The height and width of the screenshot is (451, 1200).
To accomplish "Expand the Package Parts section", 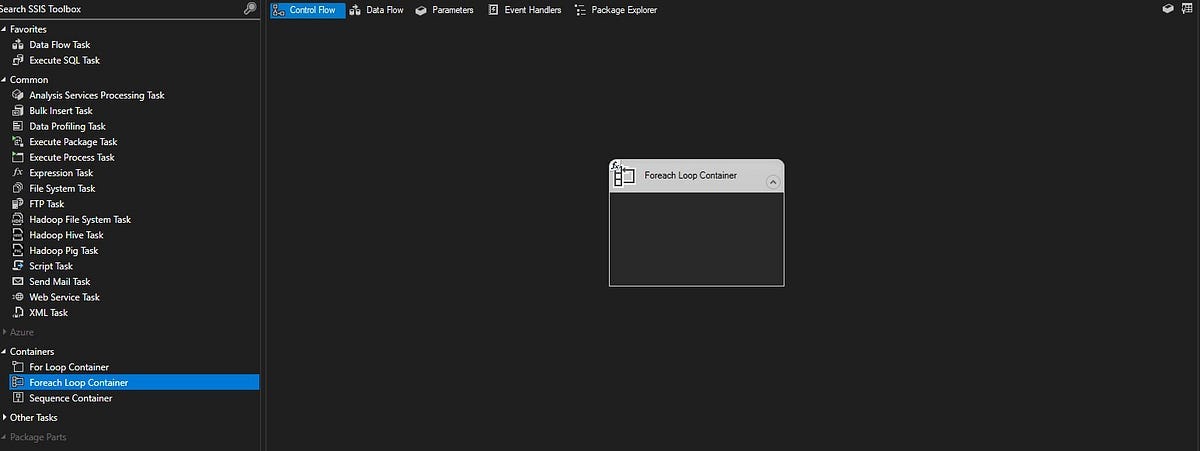I will pyautogui.click(x=4, y=437).
